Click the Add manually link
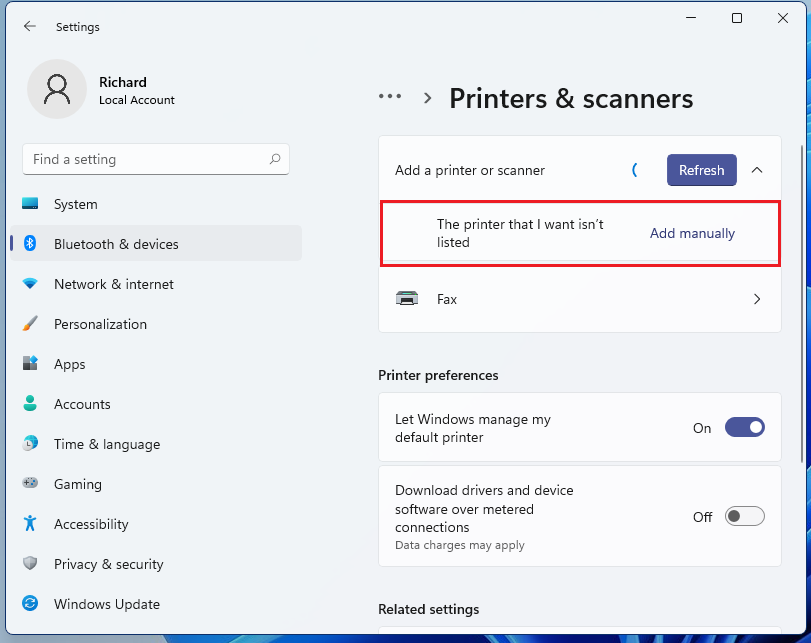Screen dimensions: 811x643 click(x=692, y=232)
